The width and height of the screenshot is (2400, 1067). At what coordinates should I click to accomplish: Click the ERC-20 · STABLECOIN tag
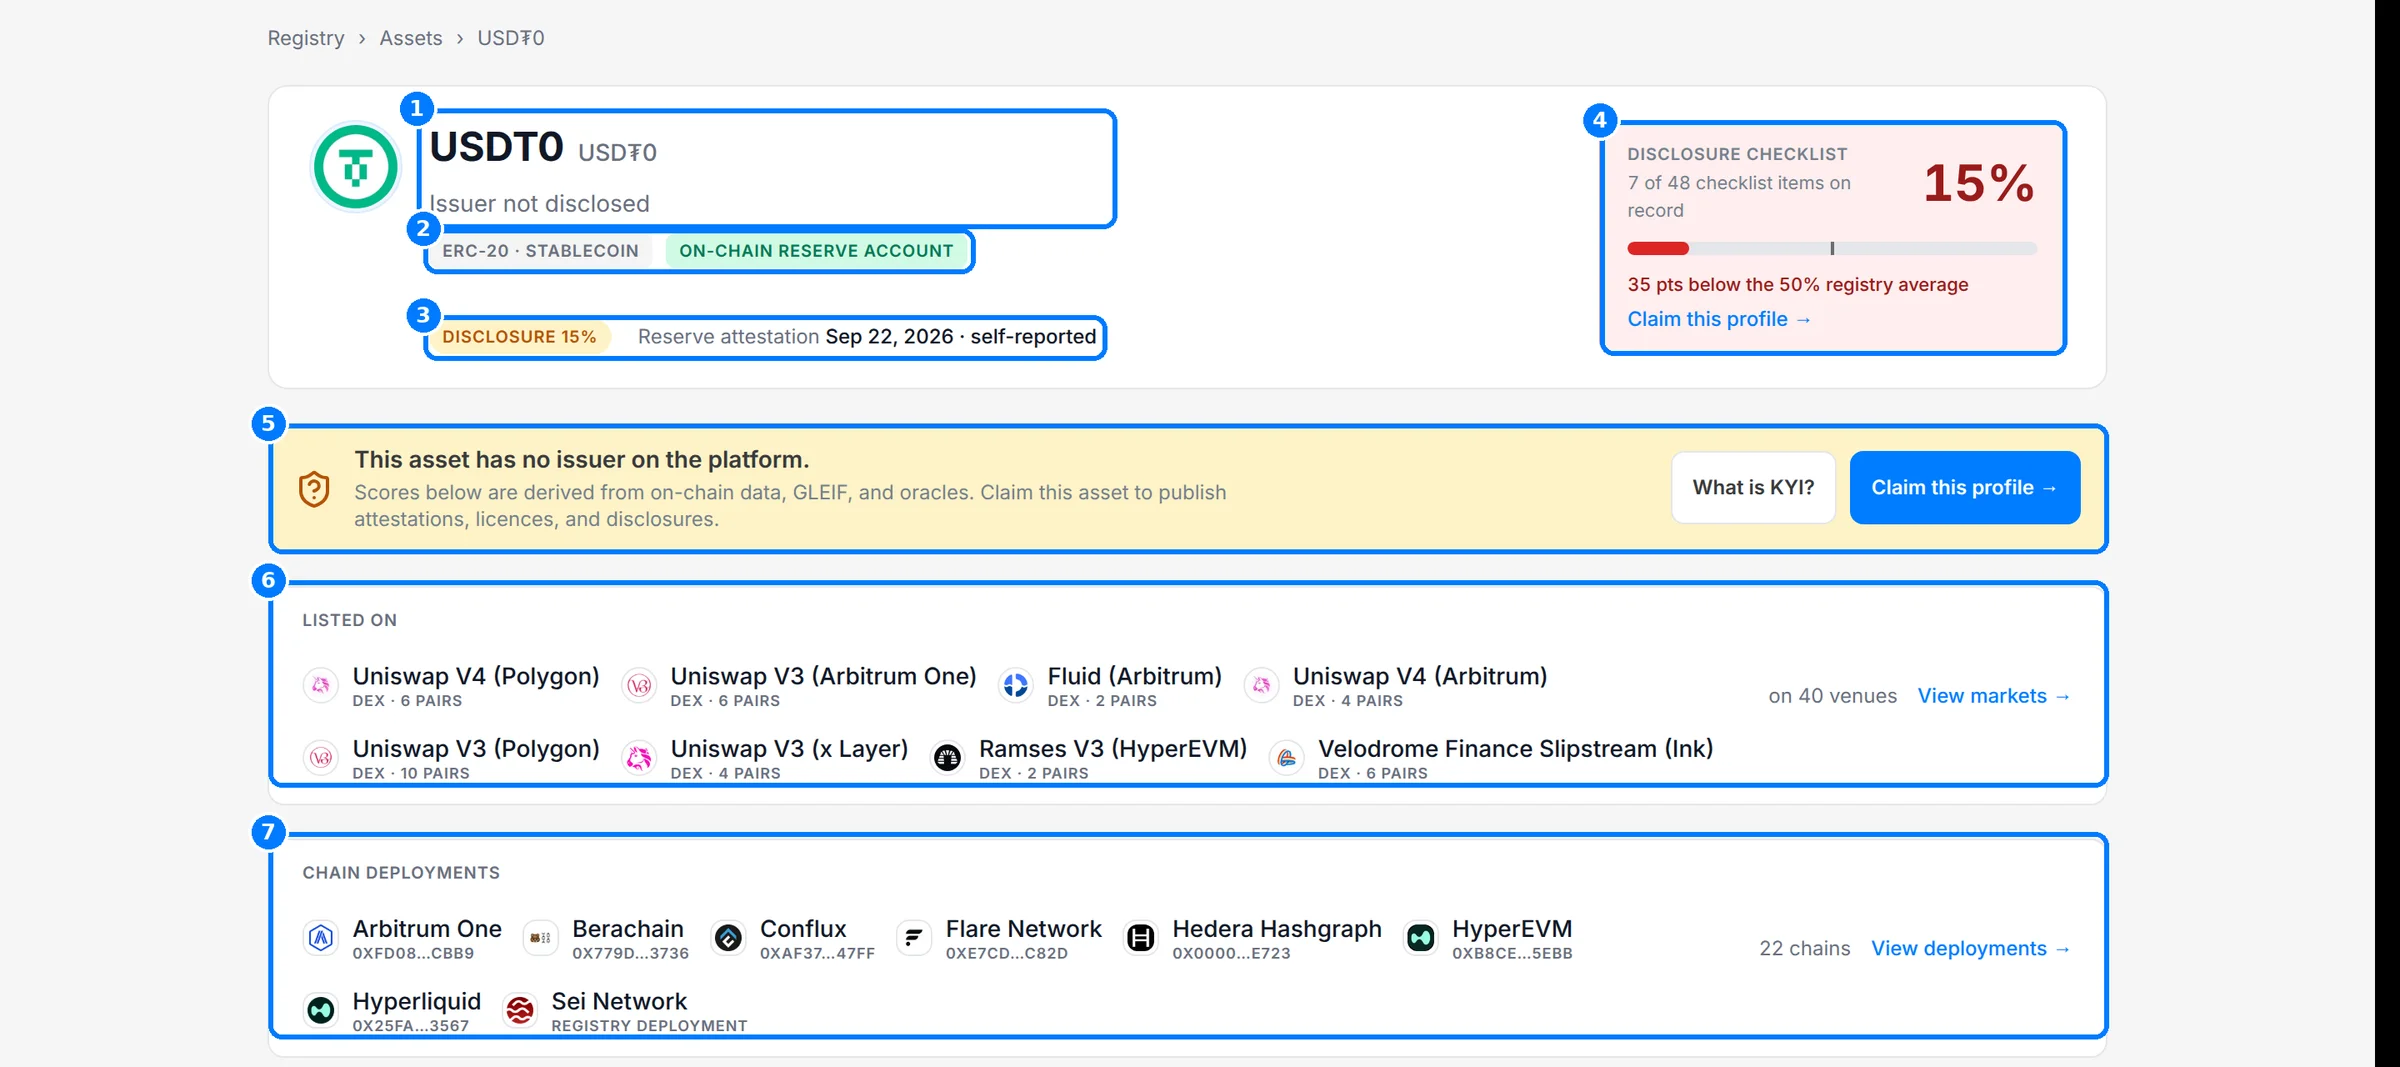tap(540, 251)
